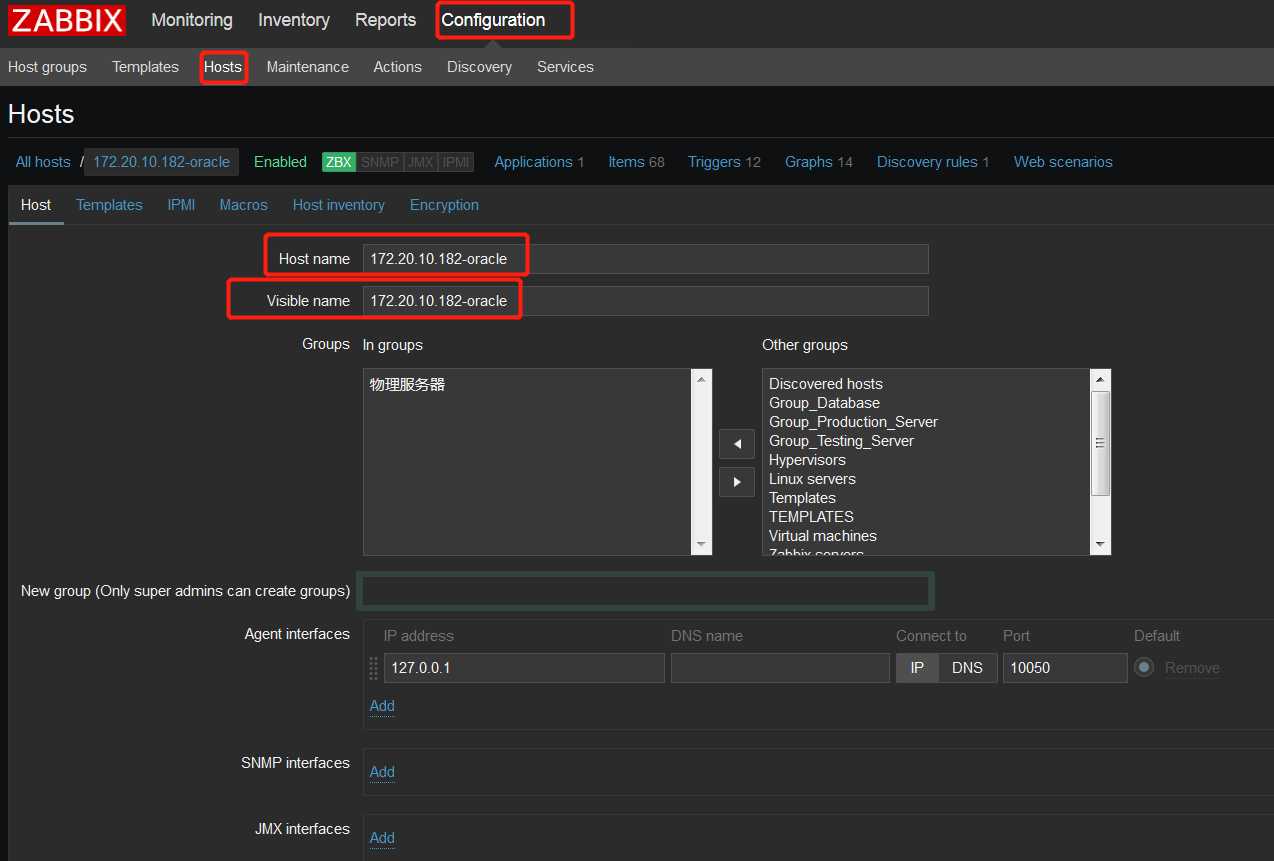Select Hosts in the submenu
The image size is (1274, 861).
point(223,67)
